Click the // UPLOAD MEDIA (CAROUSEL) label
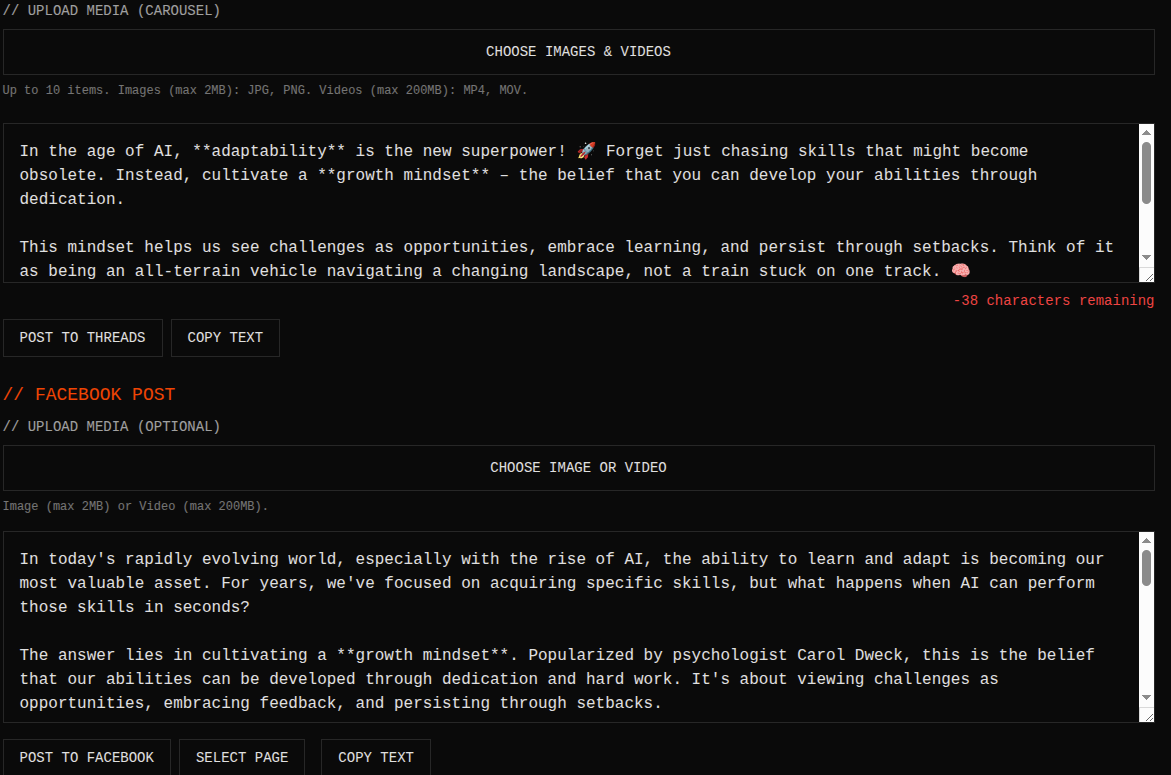 pos(110,10)
